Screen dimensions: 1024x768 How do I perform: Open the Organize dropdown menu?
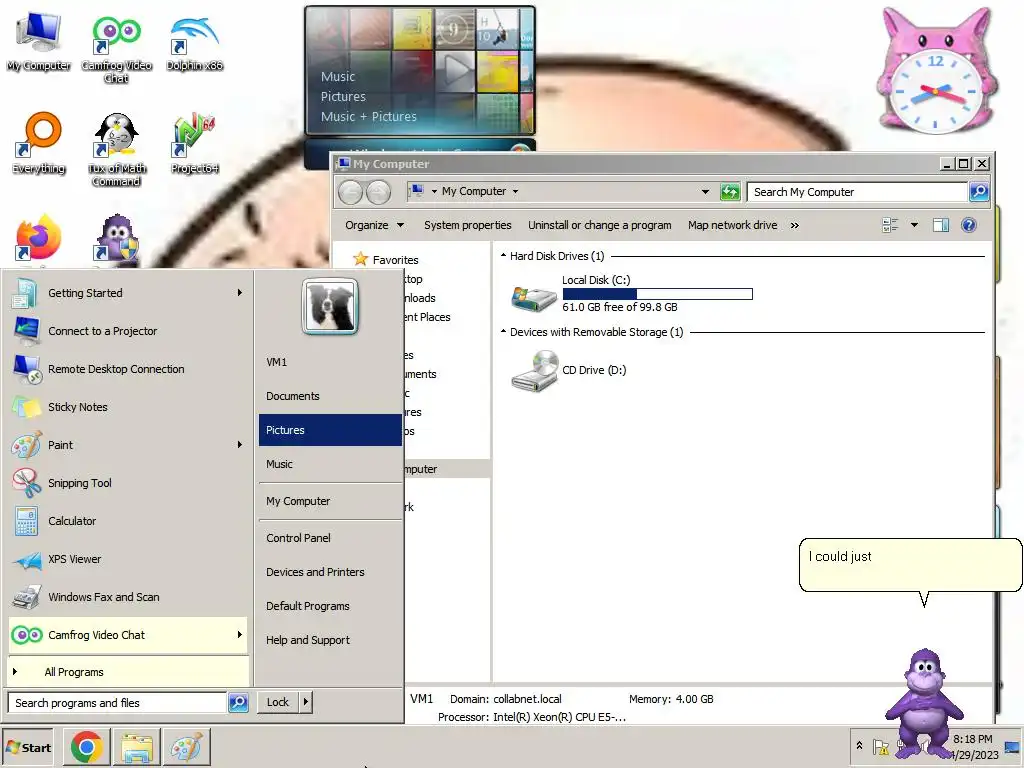pyautogui.click(x=374, y=225)
